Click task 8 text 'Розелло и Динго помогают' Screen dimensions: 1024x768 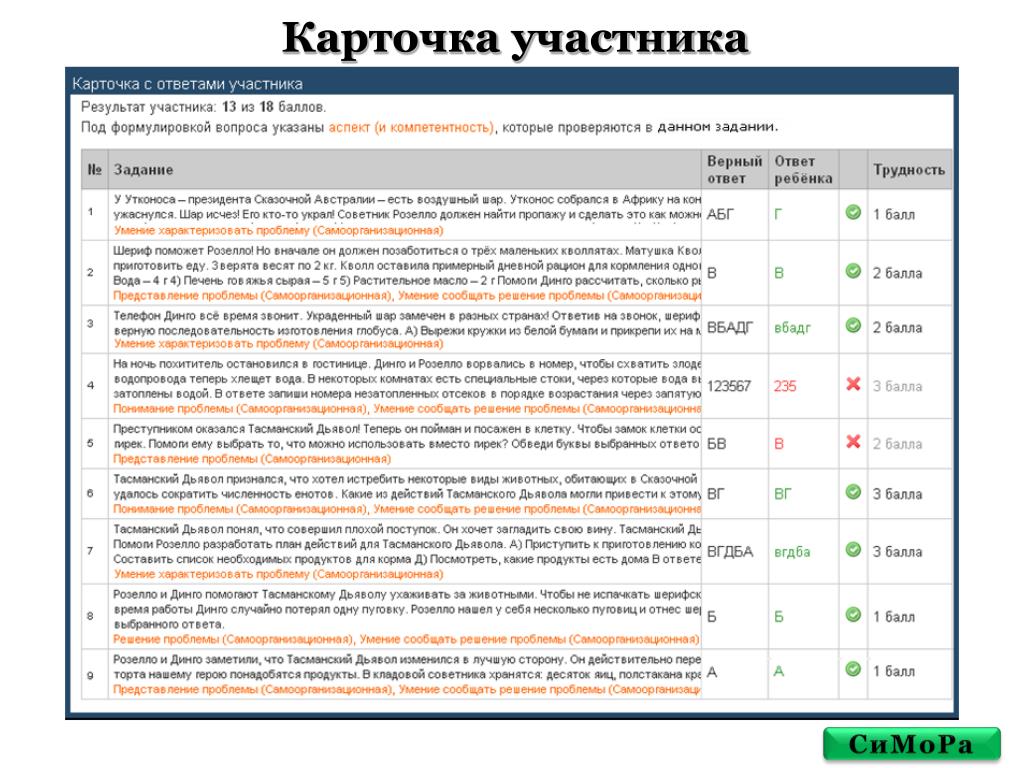coord(407,609)
